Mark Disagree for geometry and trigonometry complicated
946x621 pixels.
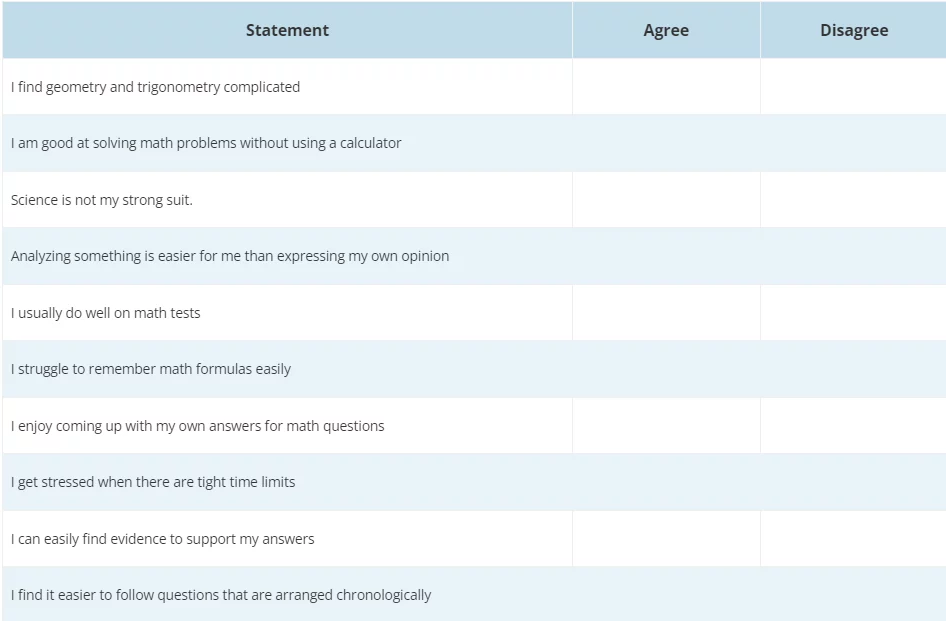tap(853, 86)
